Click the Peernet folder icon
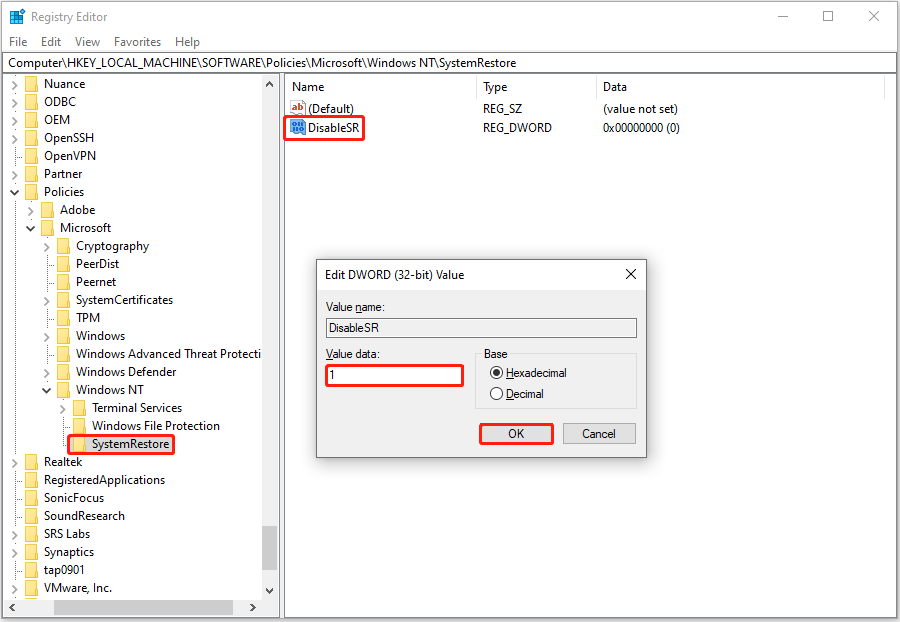This screenshot has height=622, width=900. click(x=64, y=282)
